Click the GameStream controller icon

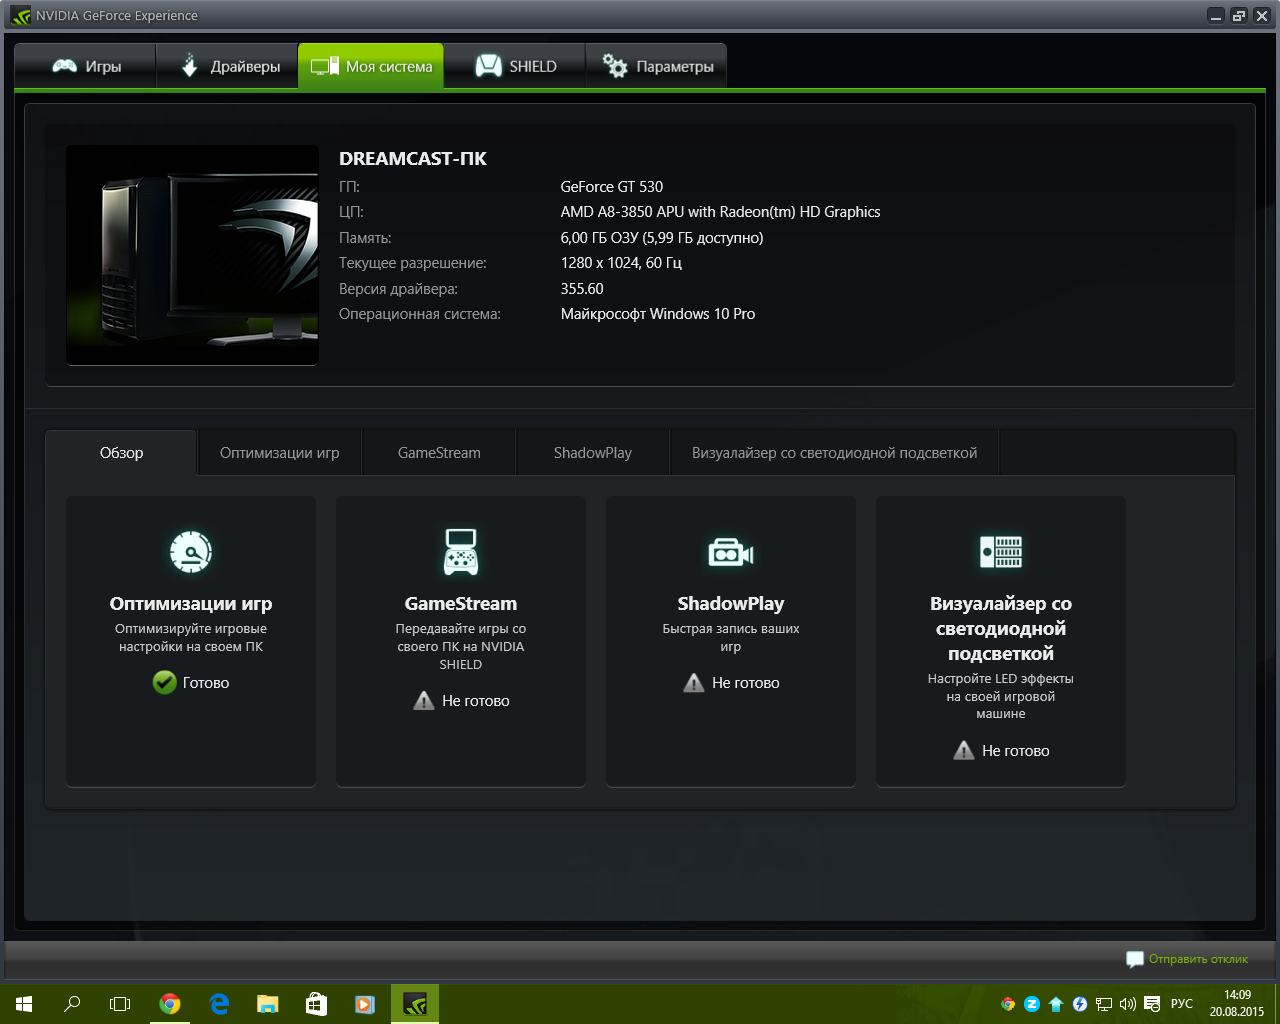461,552
